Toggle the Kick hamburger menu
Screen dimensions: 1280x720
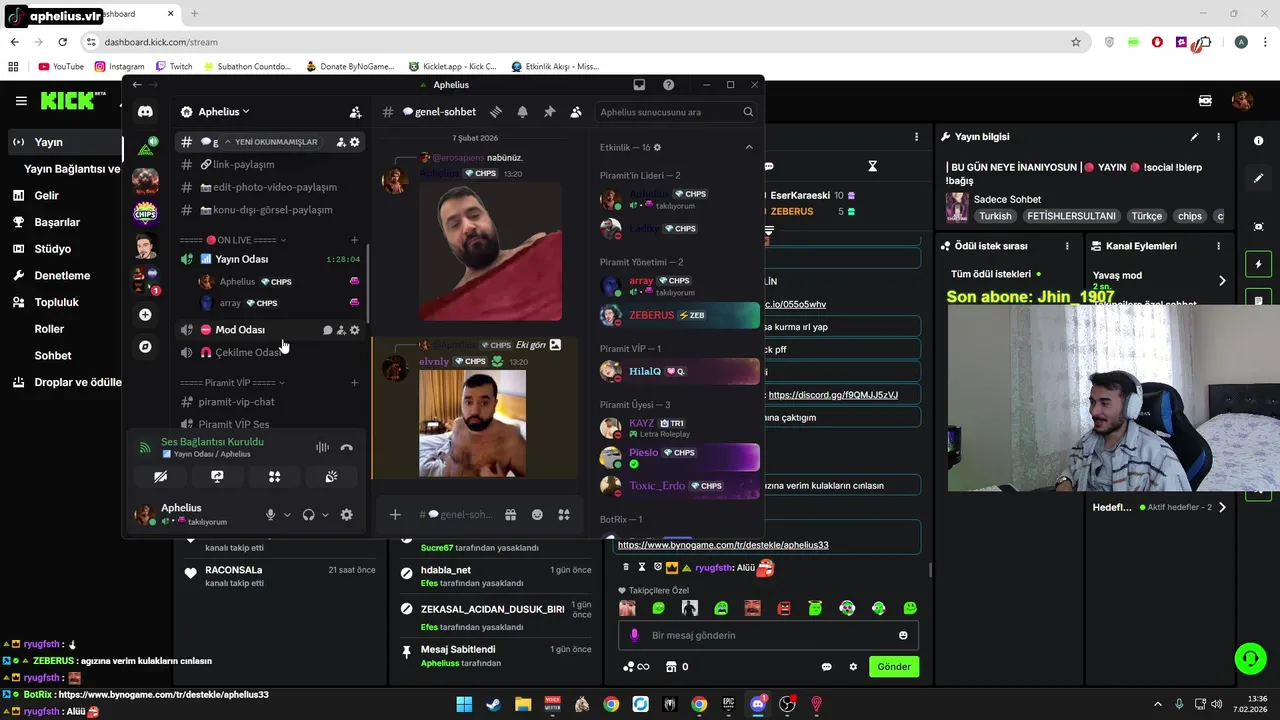[21, 101]
